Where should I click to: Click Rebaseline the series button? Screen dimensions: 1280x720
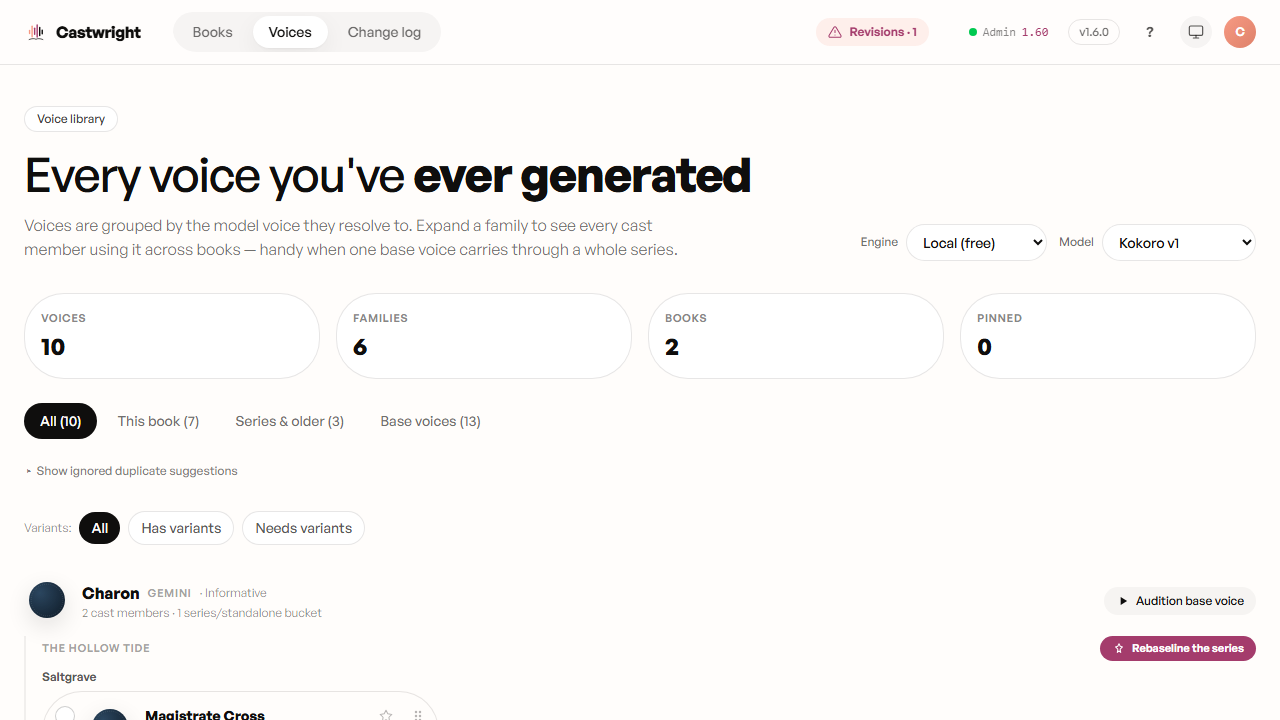[x=1178, y=648]
